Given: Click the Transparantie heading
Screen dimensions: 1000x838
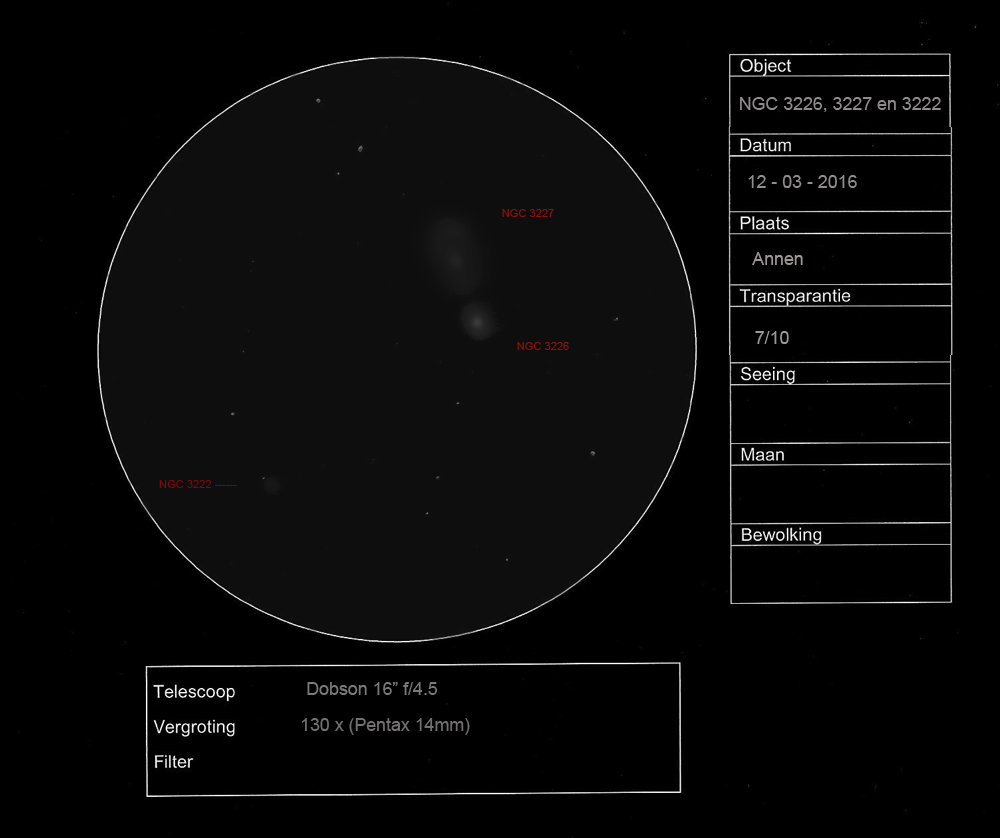Looking at the screenshot, I should tap(795, 296).
